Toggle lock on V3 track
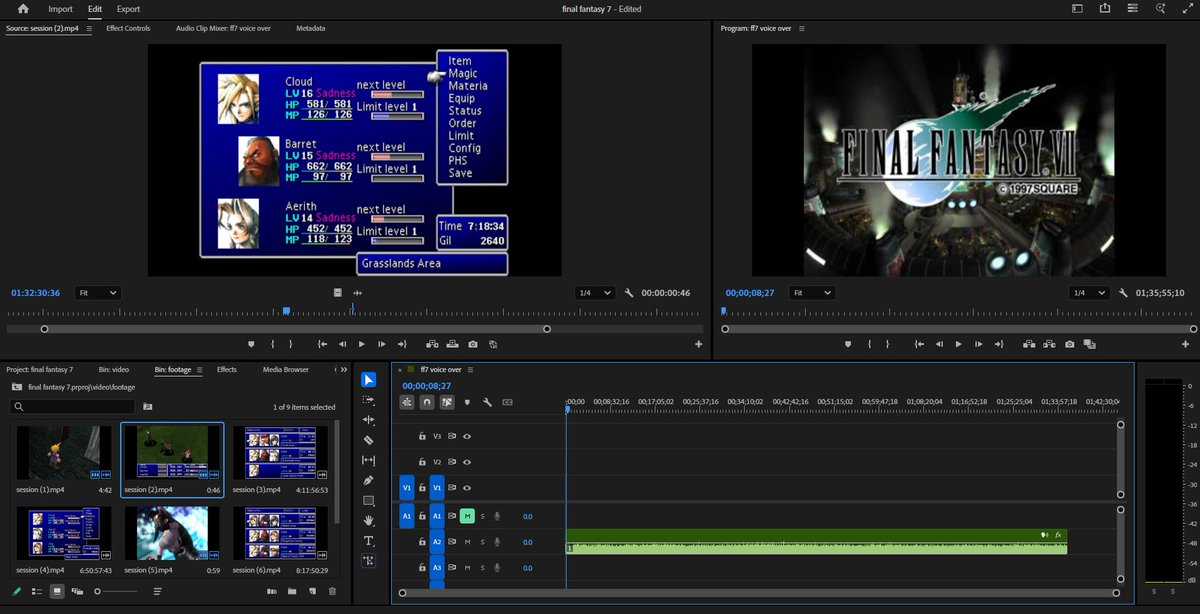This screenshot has width=1200, height=614. [422, 436]
